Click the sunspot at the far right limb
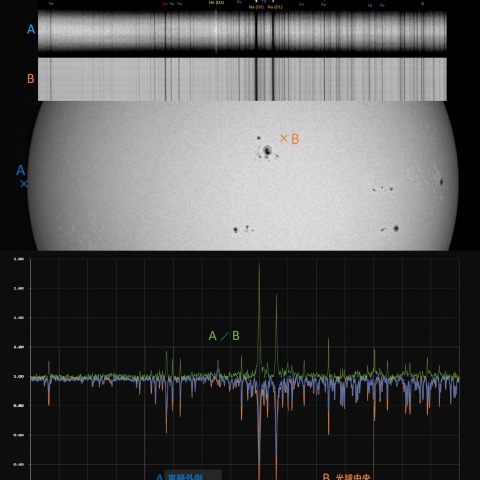Viewport: 480px width, 480px height. pos(441,182)
